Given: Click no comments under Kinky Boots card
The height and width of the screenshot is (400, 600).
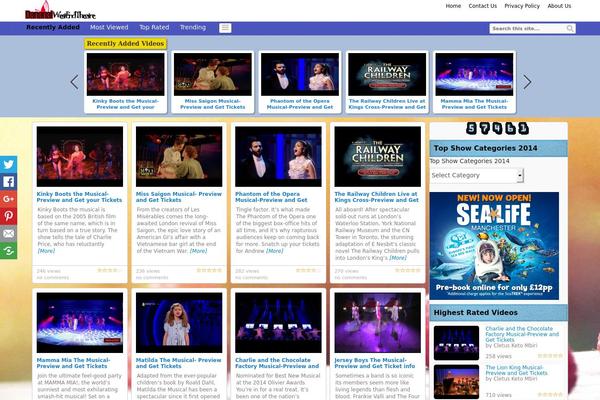Looking at the screenshot, I should 53,278.
